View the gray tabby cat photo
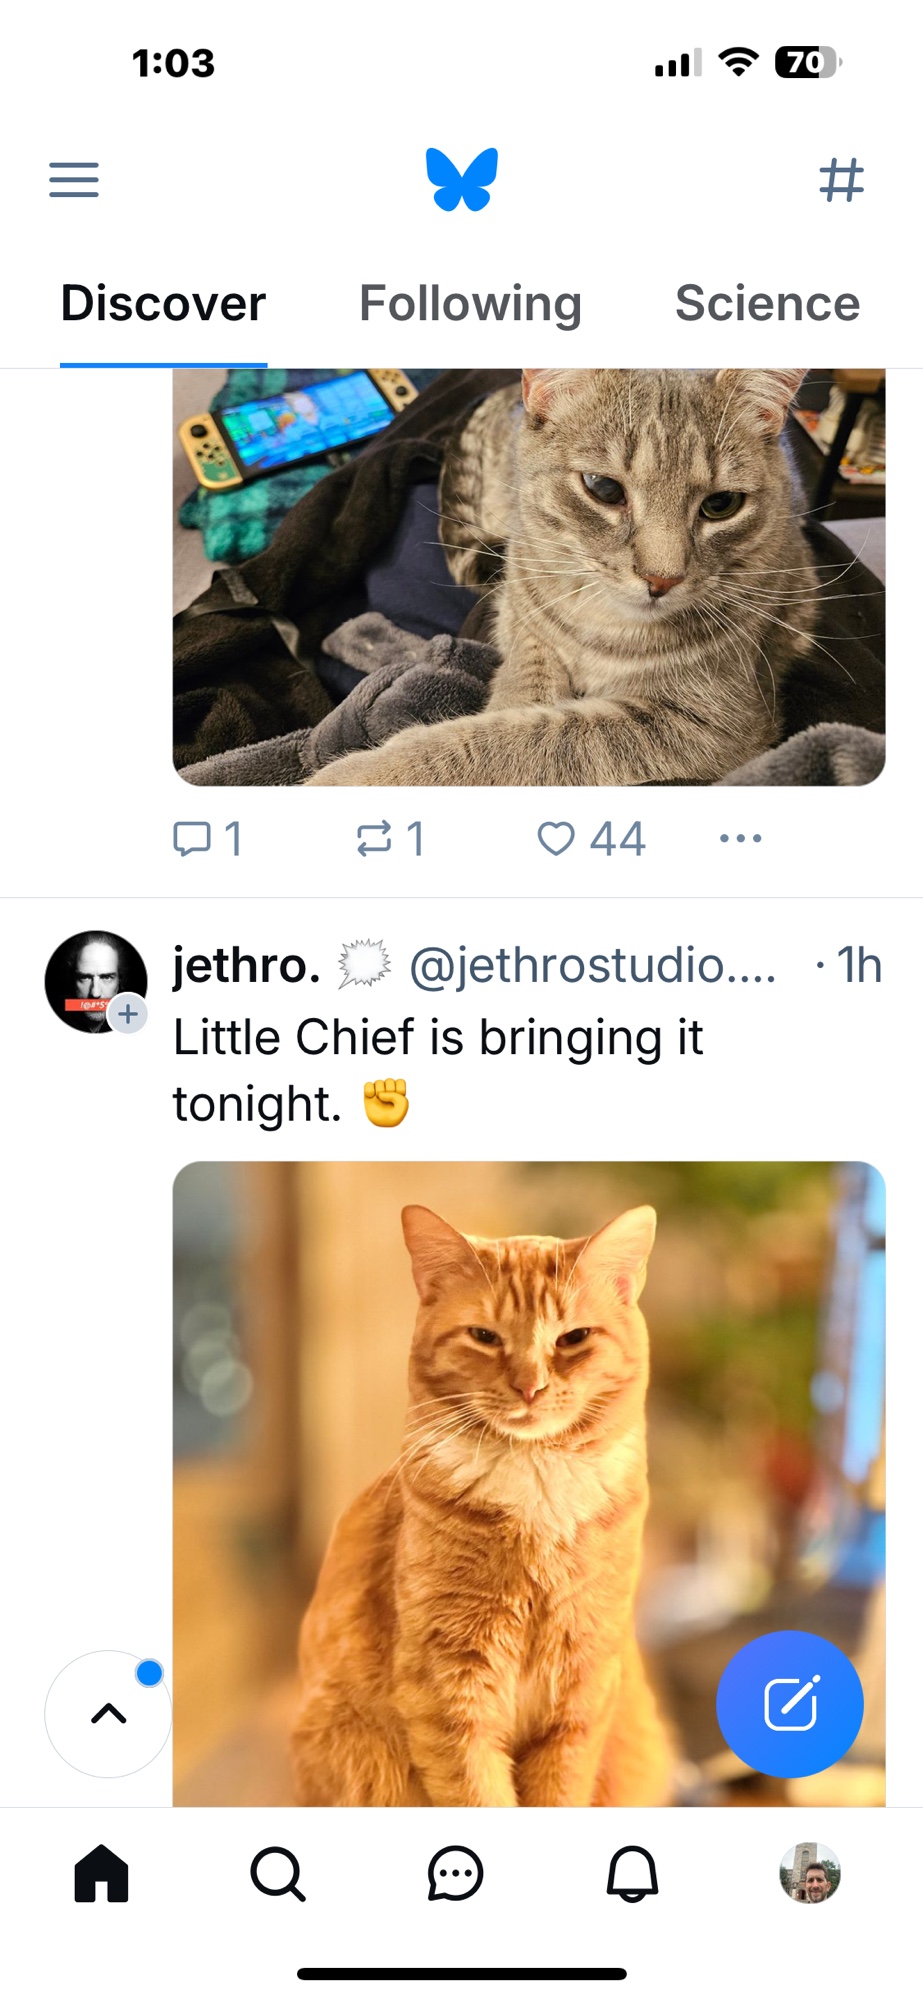The image size is (923, 2000). pos(528,577)
